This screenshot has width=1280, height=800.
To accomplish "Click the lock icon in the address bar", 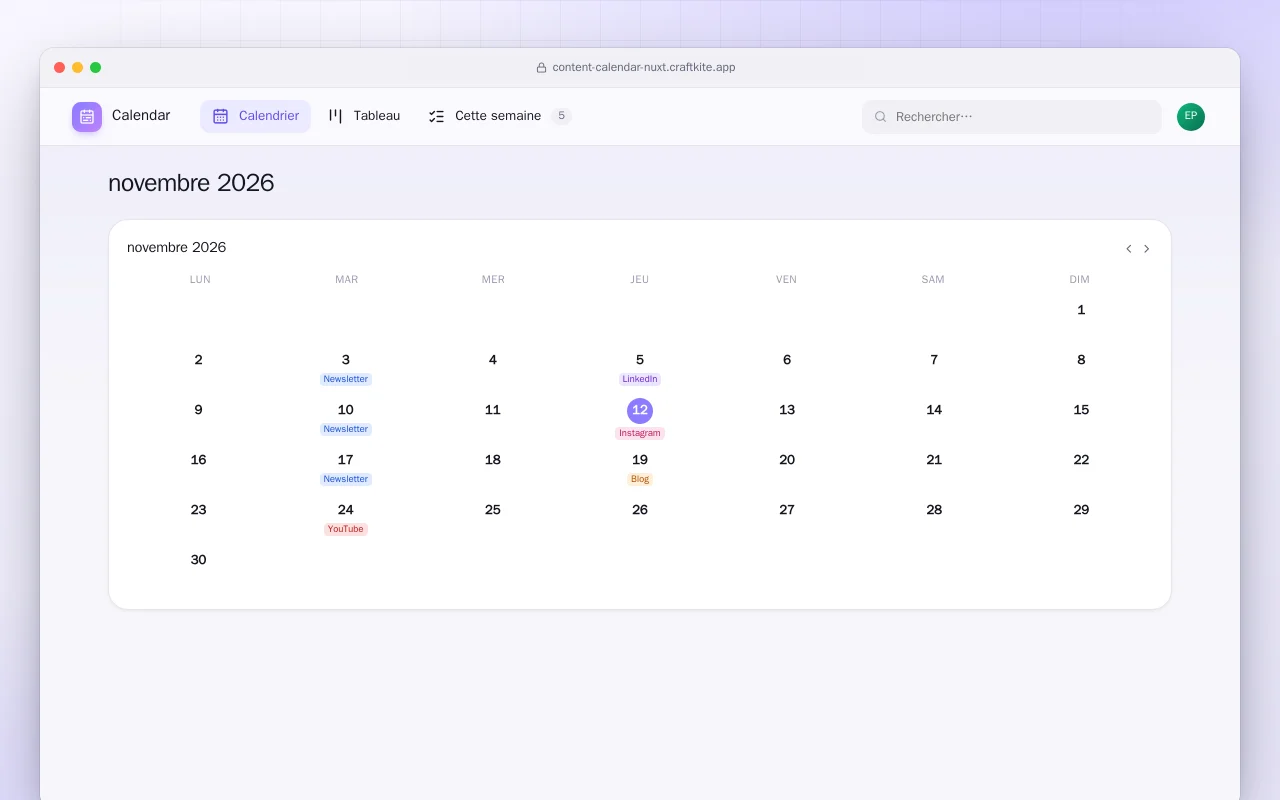I will click(541, 68).
